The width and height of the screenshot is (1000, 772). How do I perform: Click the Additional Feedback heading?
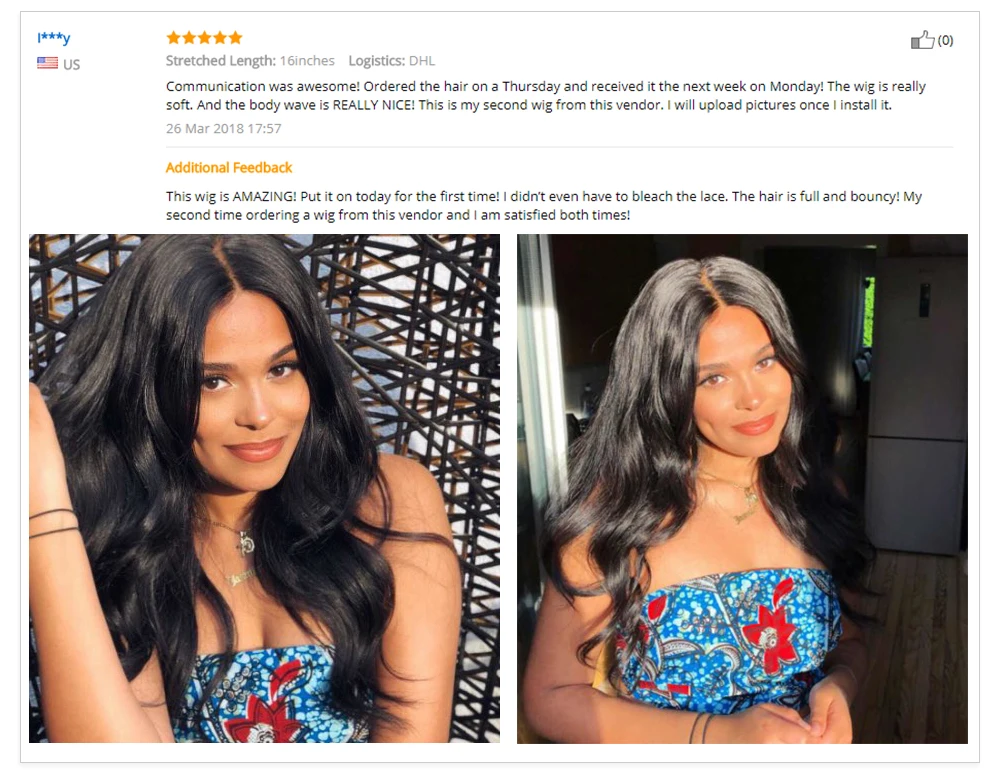click(x=228, y=167)
